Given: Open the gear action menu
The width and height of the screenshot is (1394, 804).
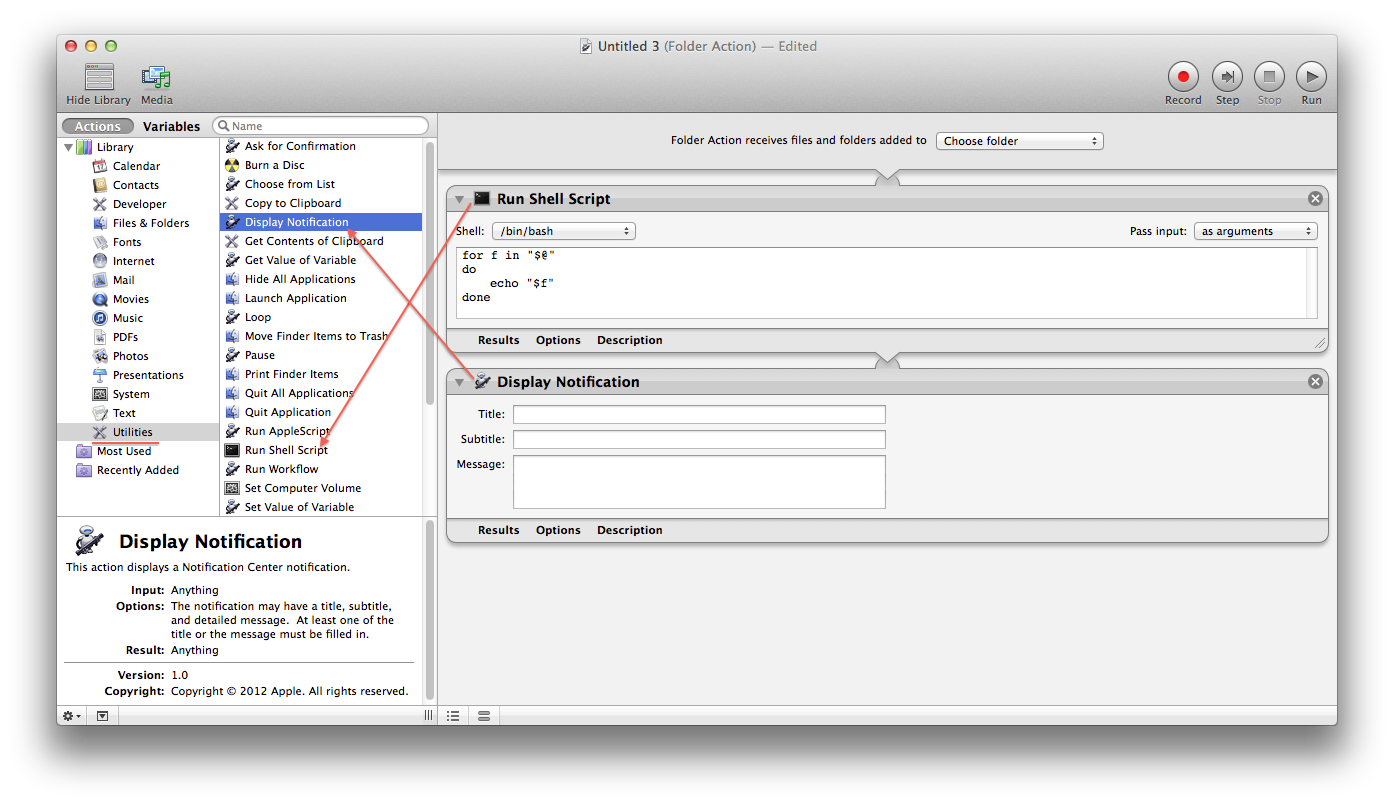Looking at the screenshot, I should 72,716.
